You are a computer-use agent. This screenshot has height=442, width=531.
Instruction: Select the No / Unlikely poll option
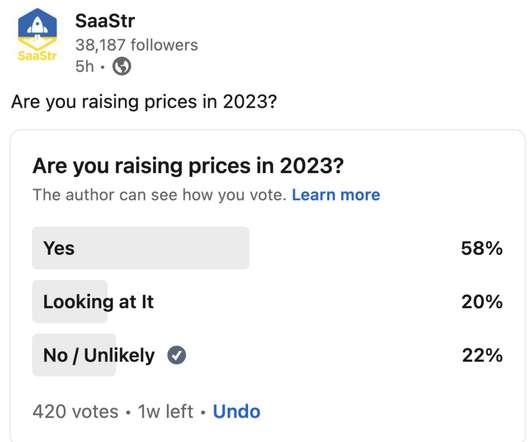click(x=268, y=355)
